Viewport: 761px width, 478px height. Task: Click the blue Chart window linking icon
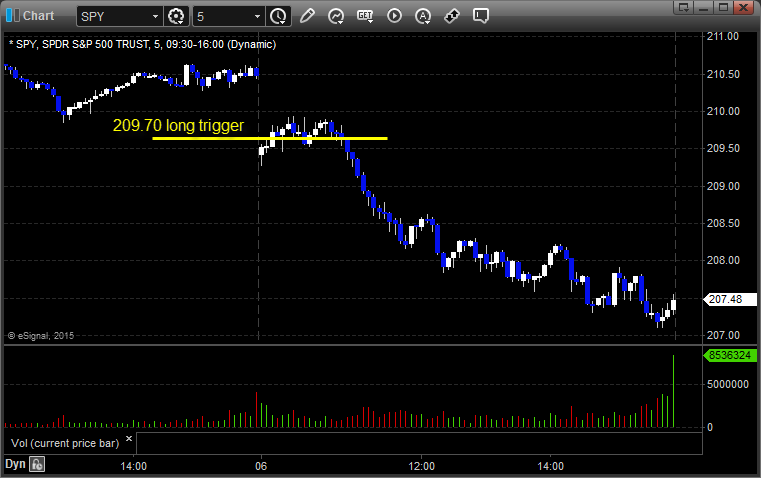tap(13, 16)
